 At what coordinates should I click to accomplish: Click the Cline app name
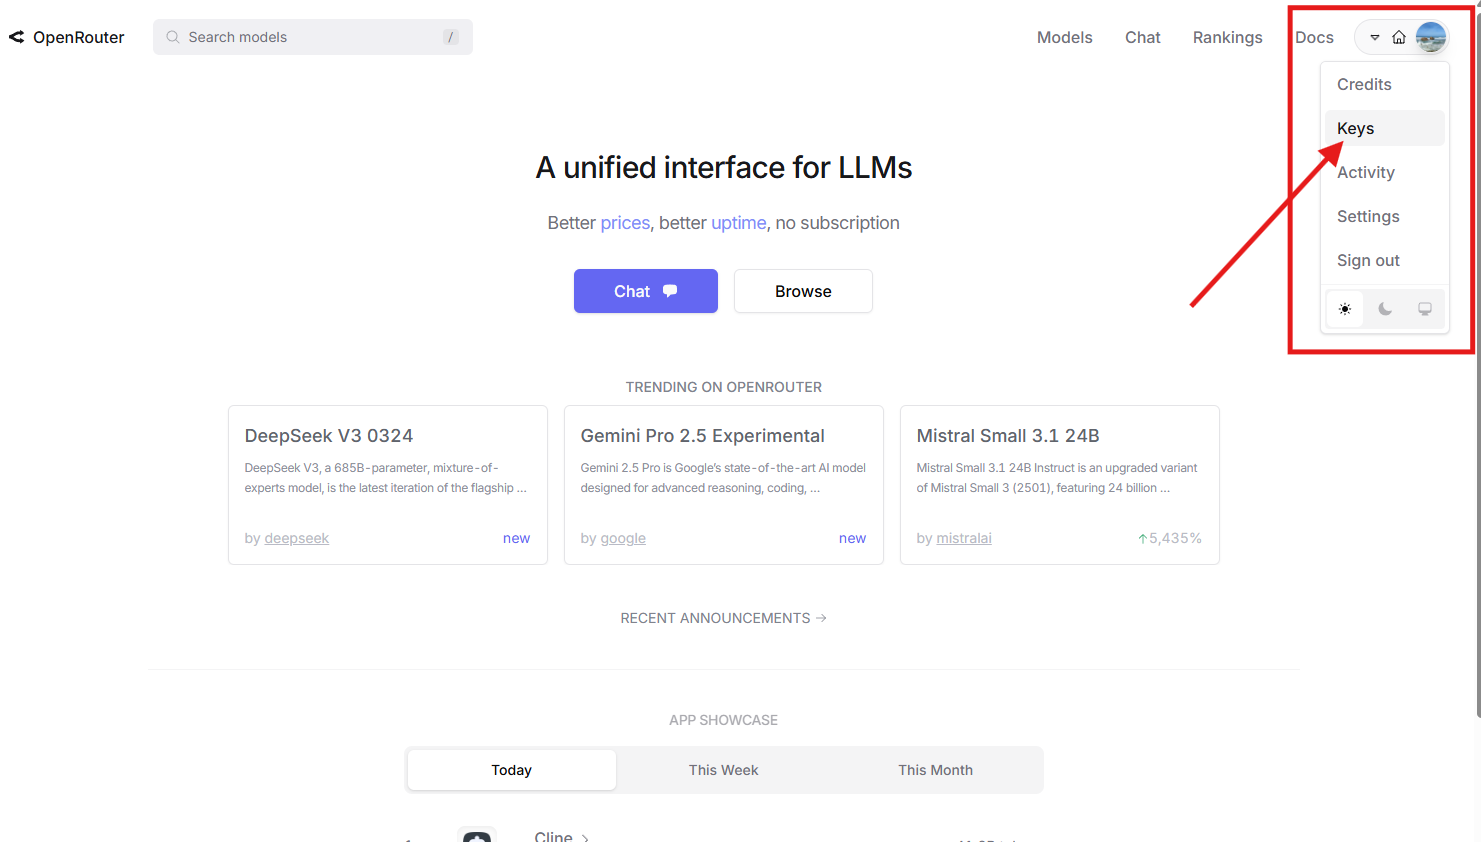pyautogui.click(x=553, y=836)
